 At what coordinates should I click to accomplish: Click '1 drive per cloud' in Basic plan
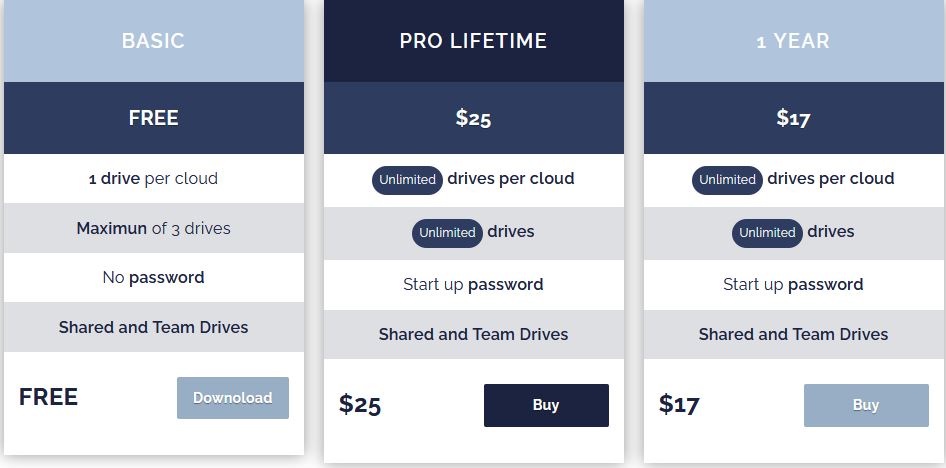(153, 179)
